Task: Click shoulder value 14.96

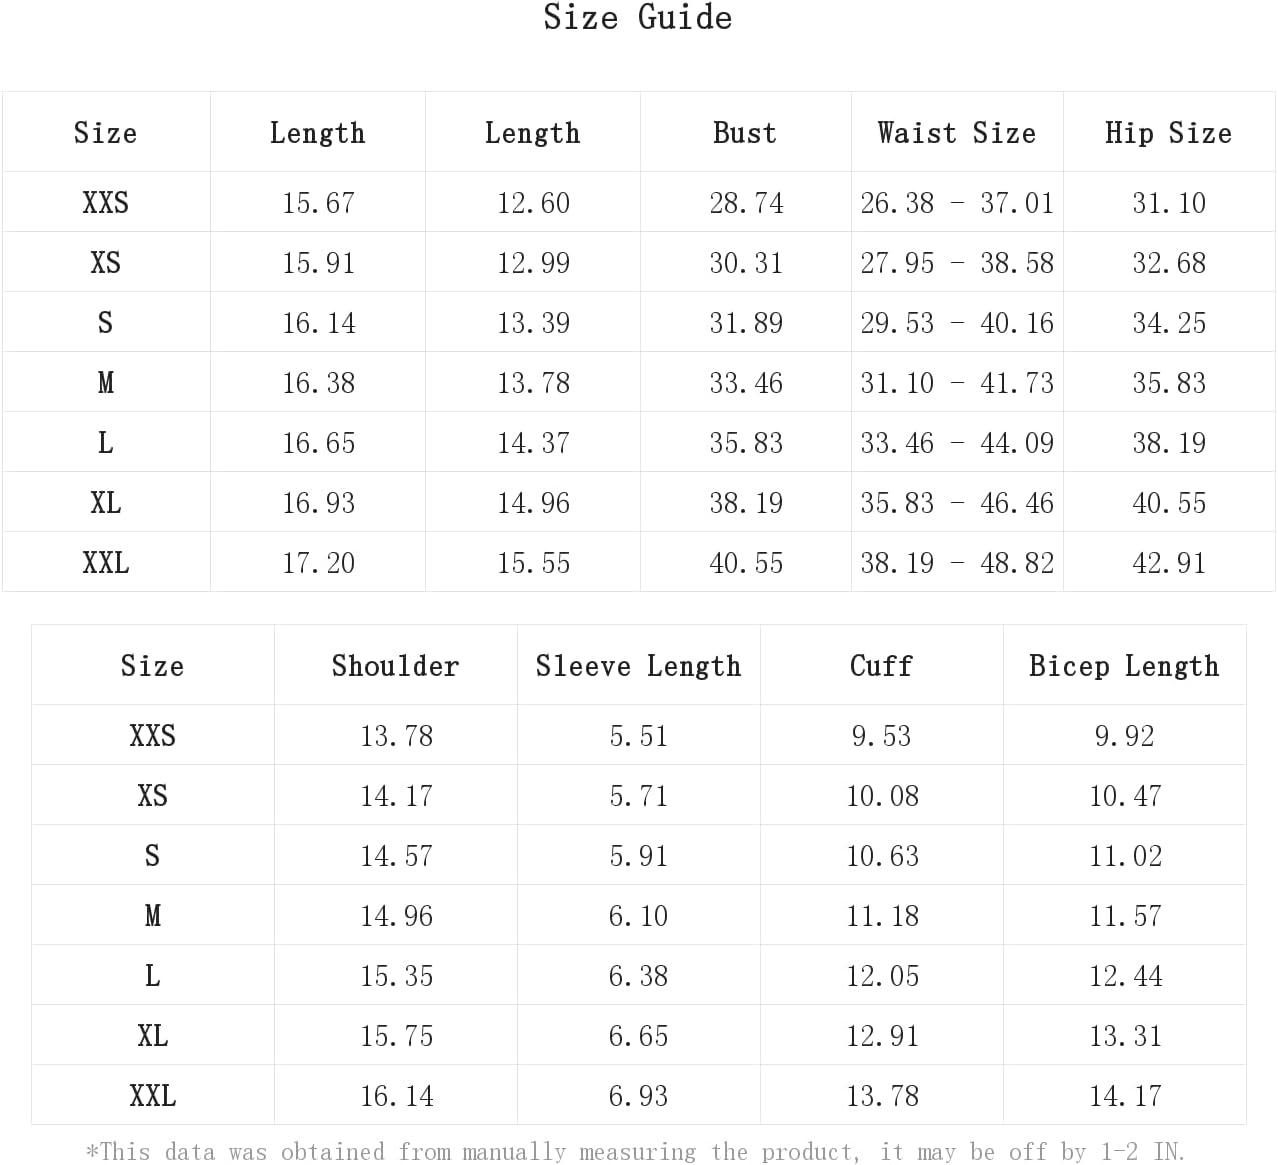Action: click(x=396, y=916)
